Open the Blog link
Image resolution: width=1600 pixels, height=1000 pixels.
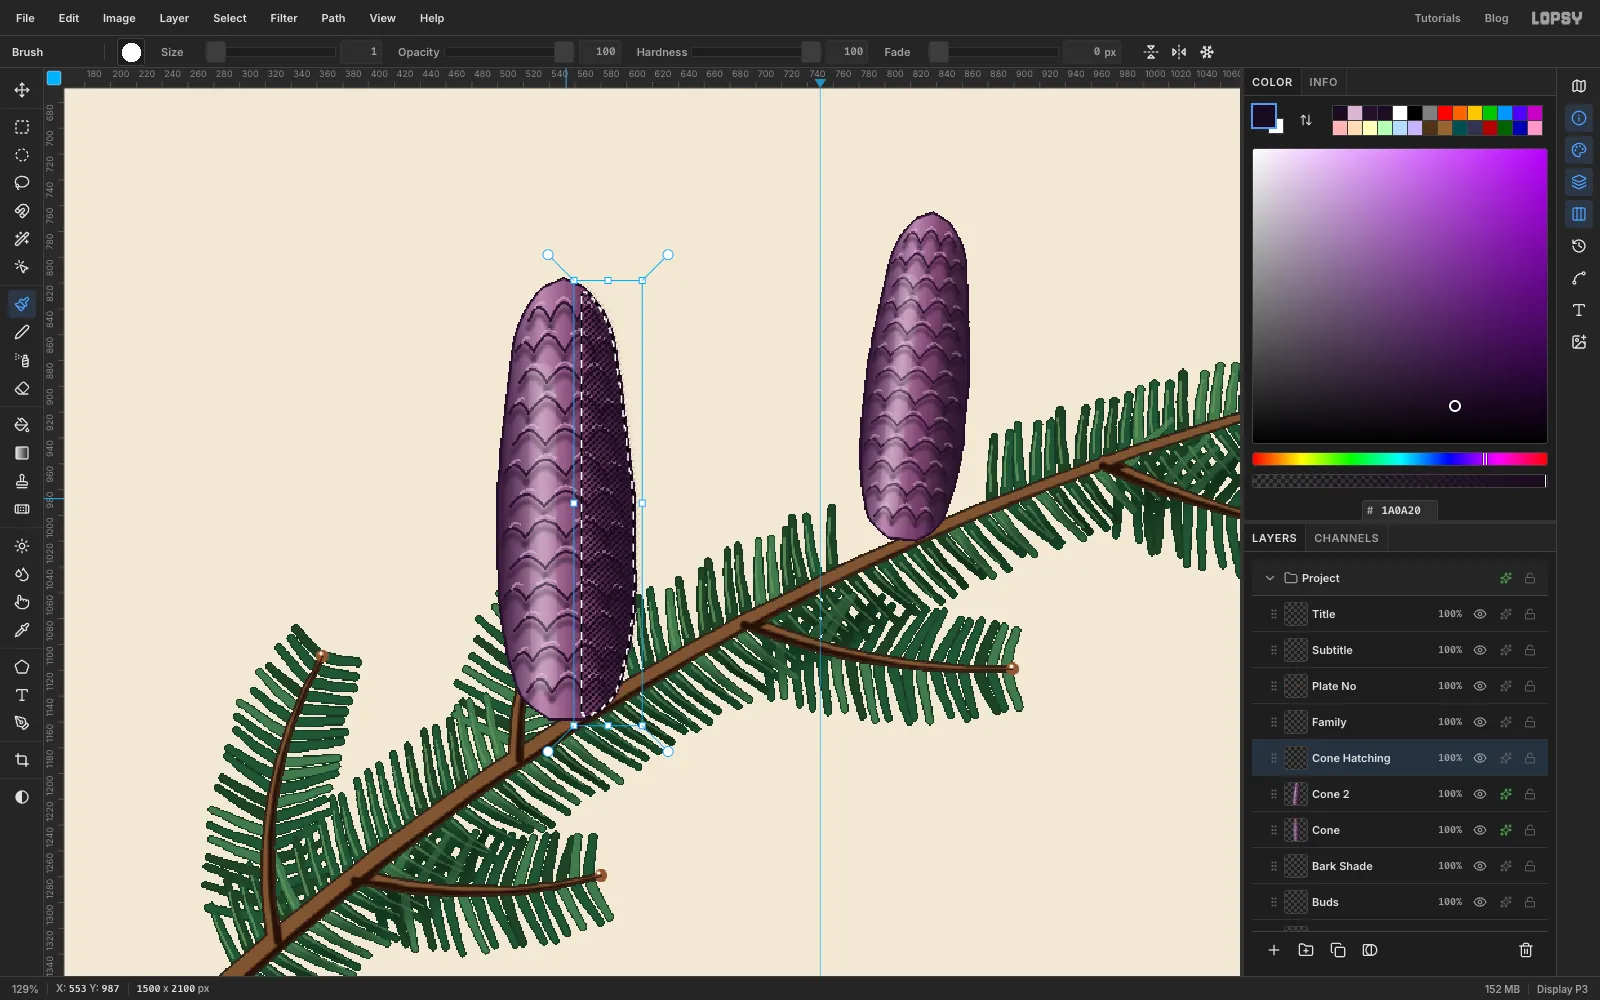[1496, 18]
